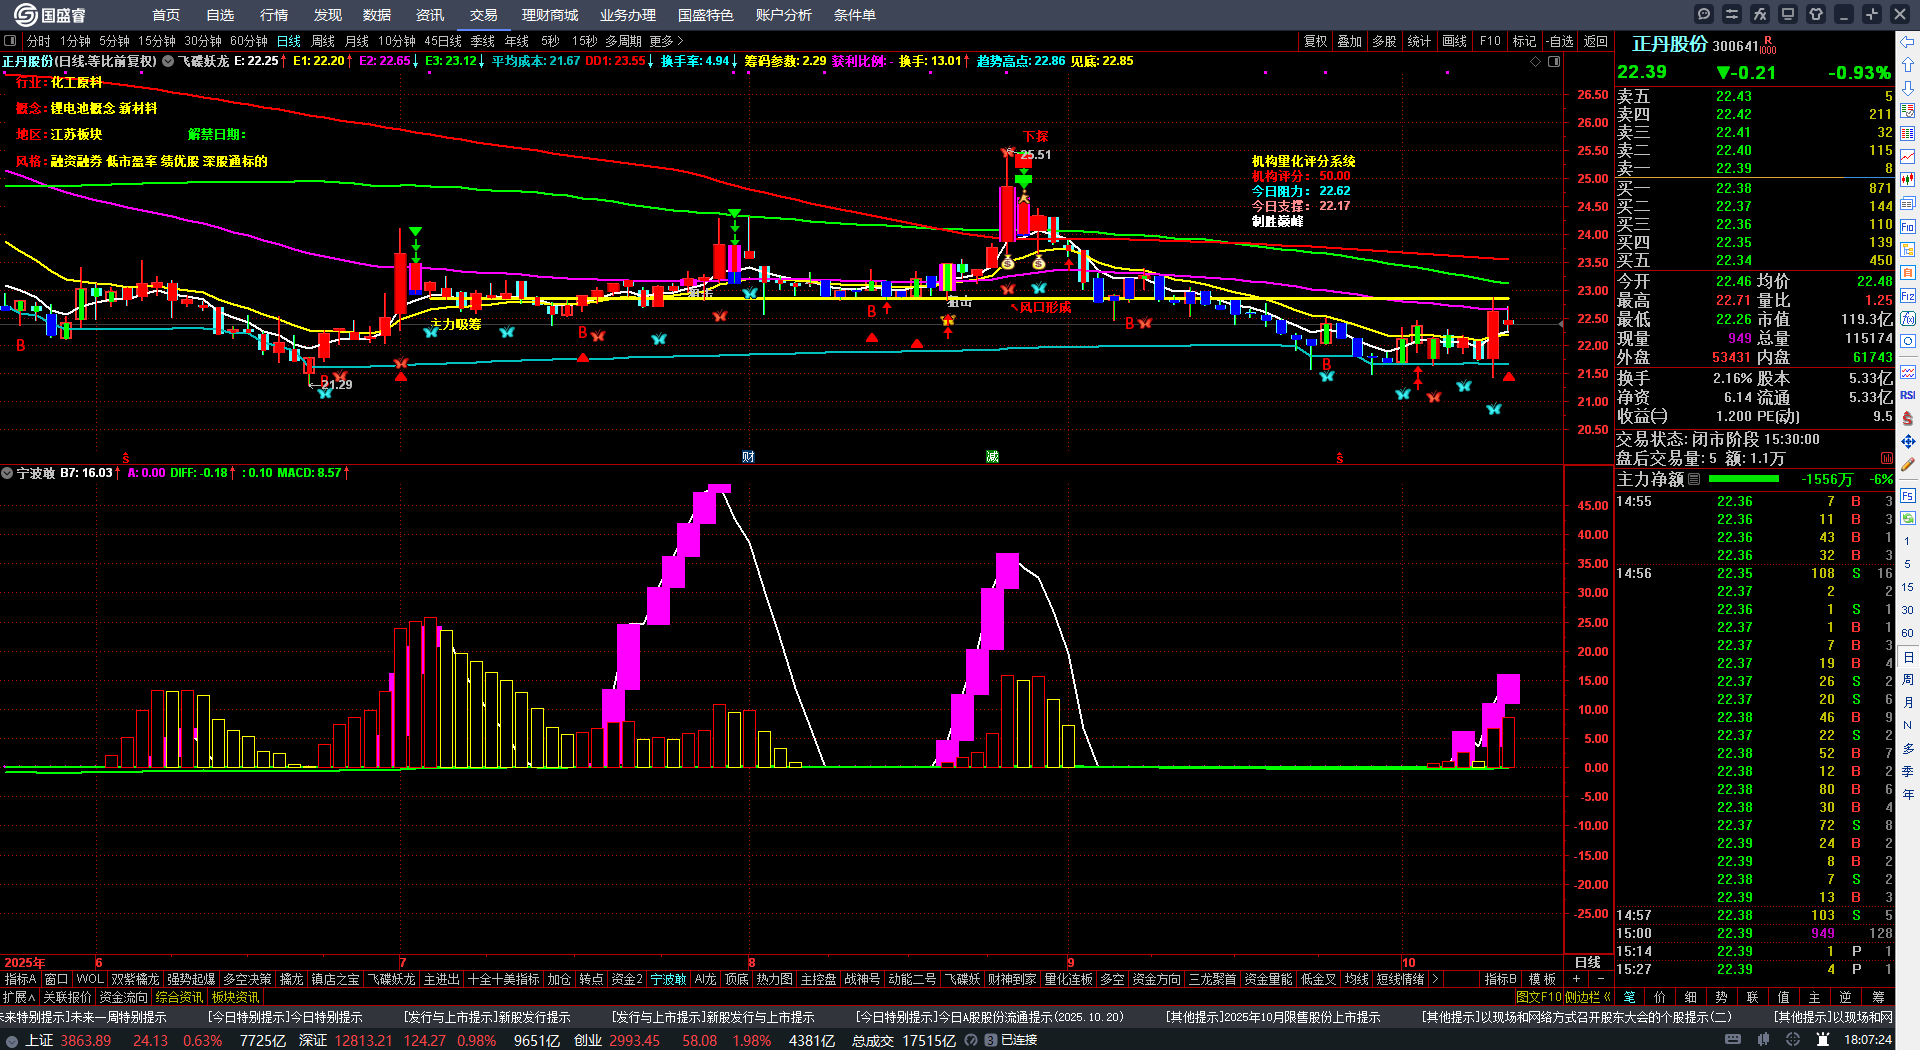The height and width of the screenshot is (1050, 1920).
Task: Toggle 多股 multi-stock view
Action: [x=1384, y=41]
